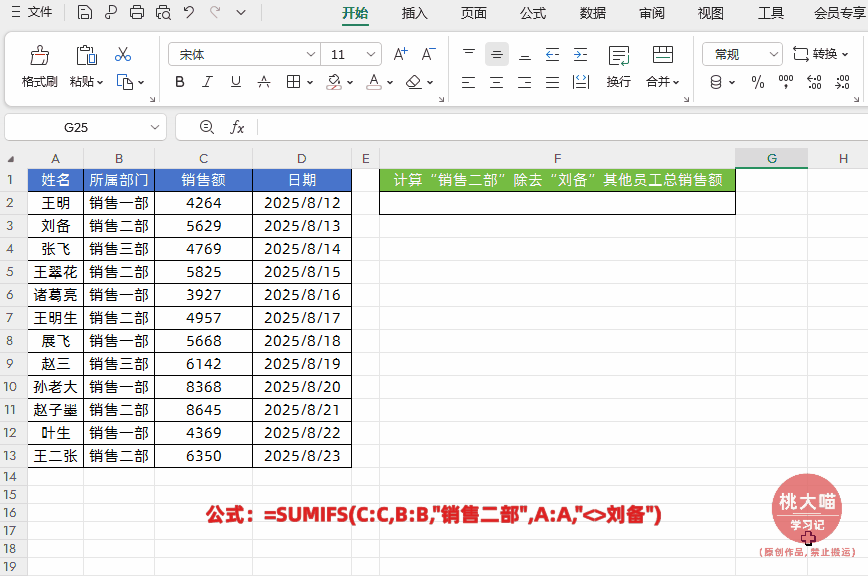Decrease indent
The image size is (868, 576).
coord(552,54)
